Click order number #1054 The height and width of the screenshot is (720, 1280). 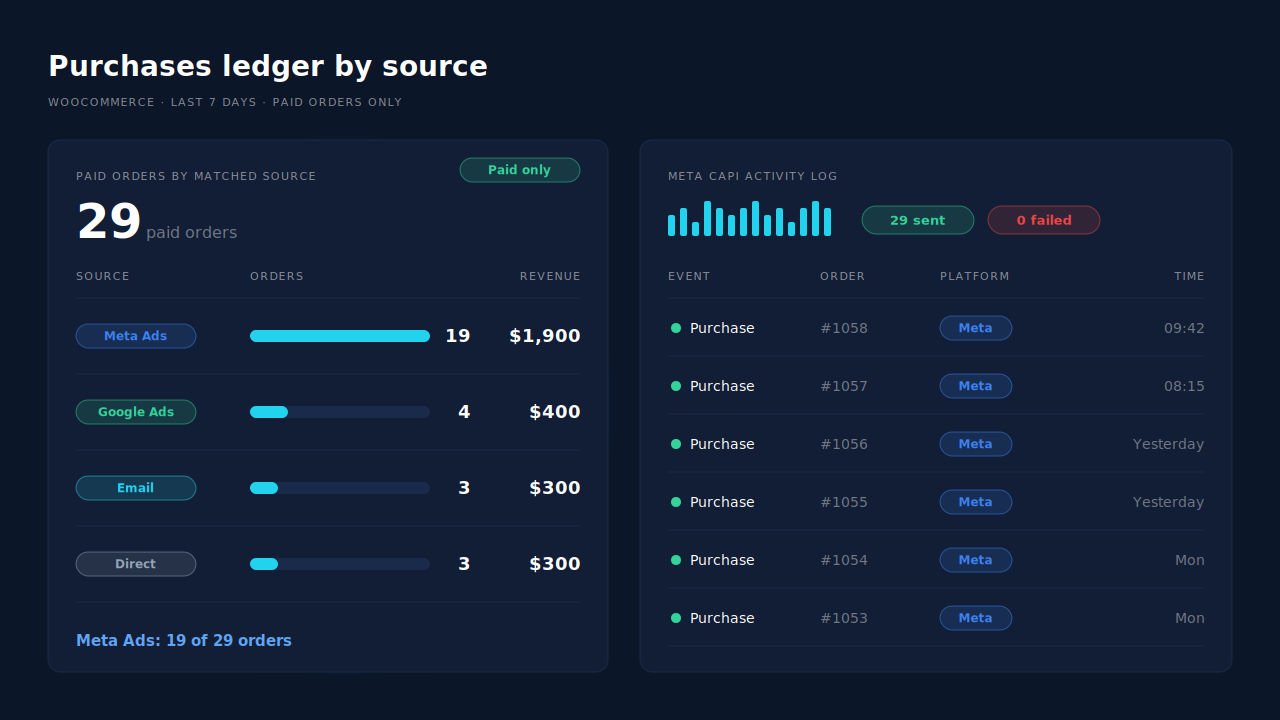(x=844, y=560)
